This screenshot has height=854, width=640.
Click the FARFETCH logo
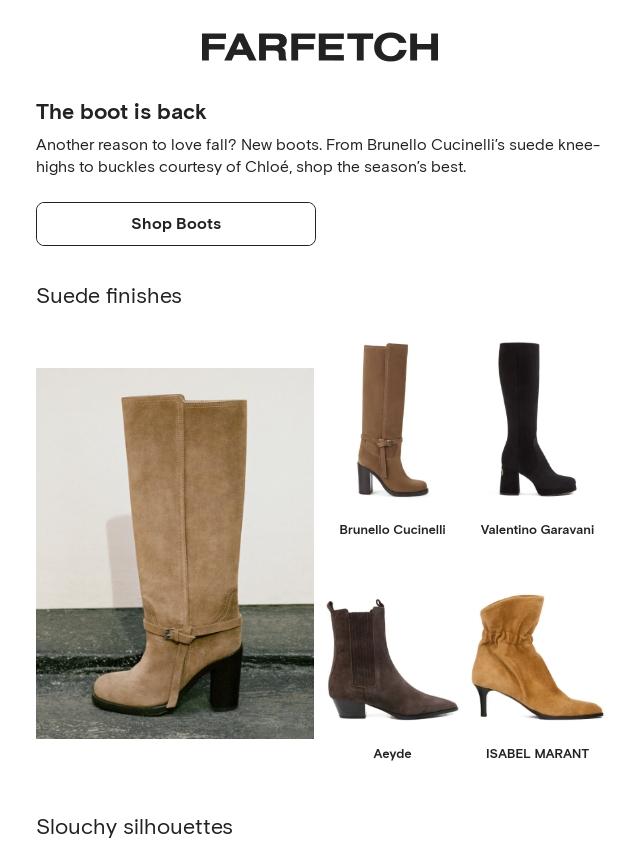pyautogui.click(x=320, y=47)
